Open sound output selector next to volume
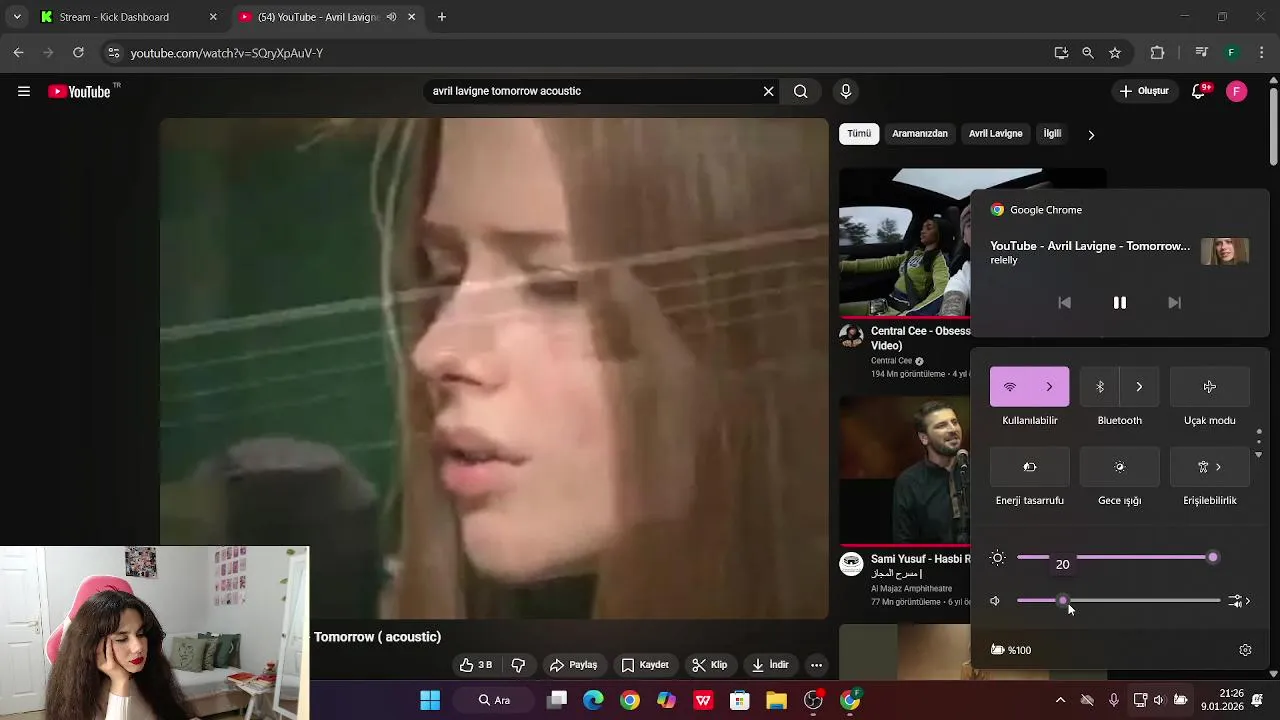This screenshot has height=720, width=1280. coord(1240,601)
